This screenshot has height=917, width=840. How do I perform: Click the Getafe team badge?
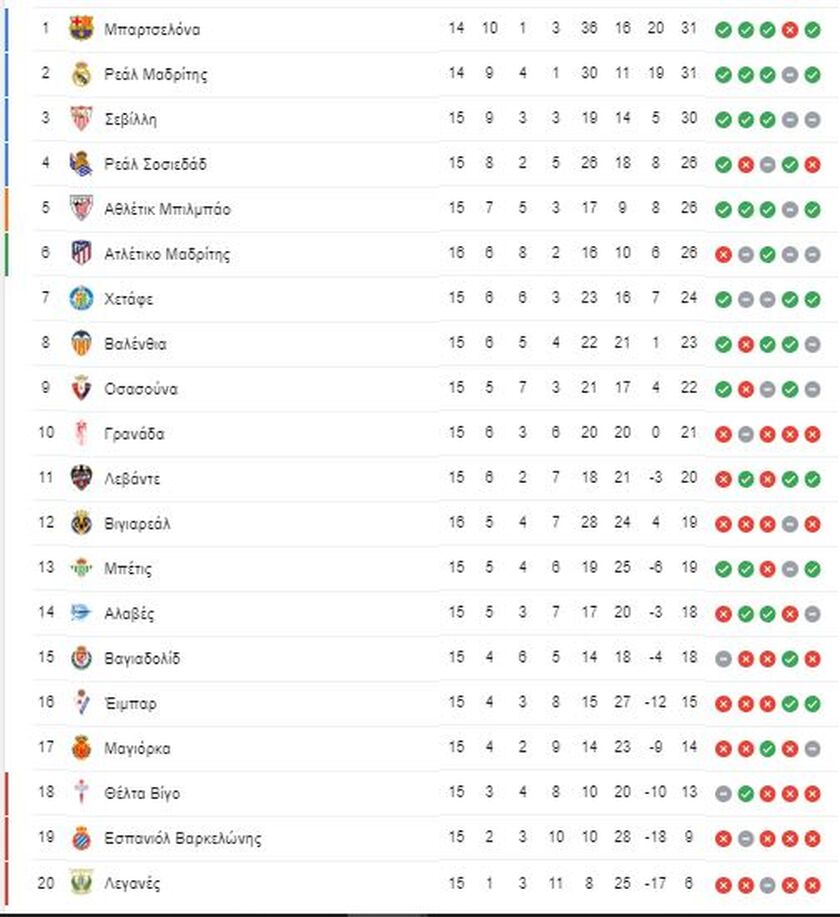[81, 298]
